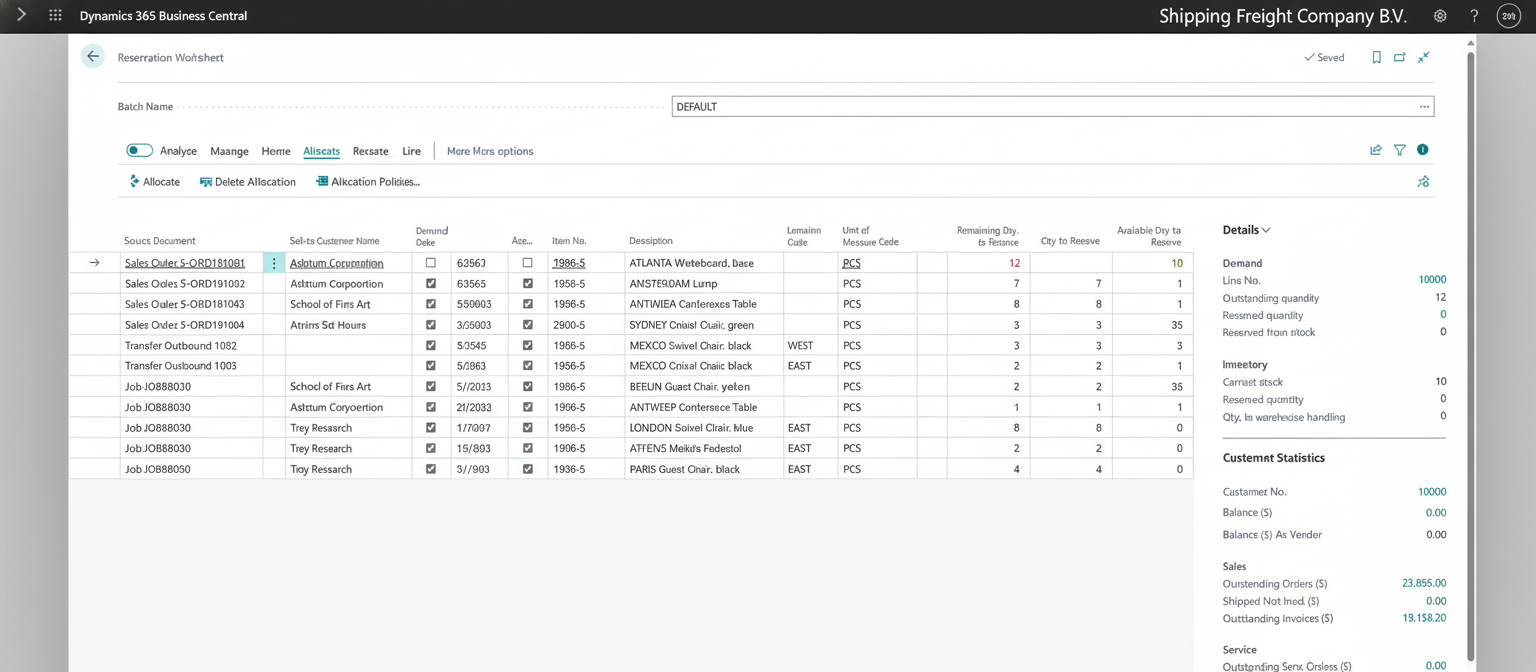
Task: Toggle the information FactBox icon
Action: point(1422,150)
